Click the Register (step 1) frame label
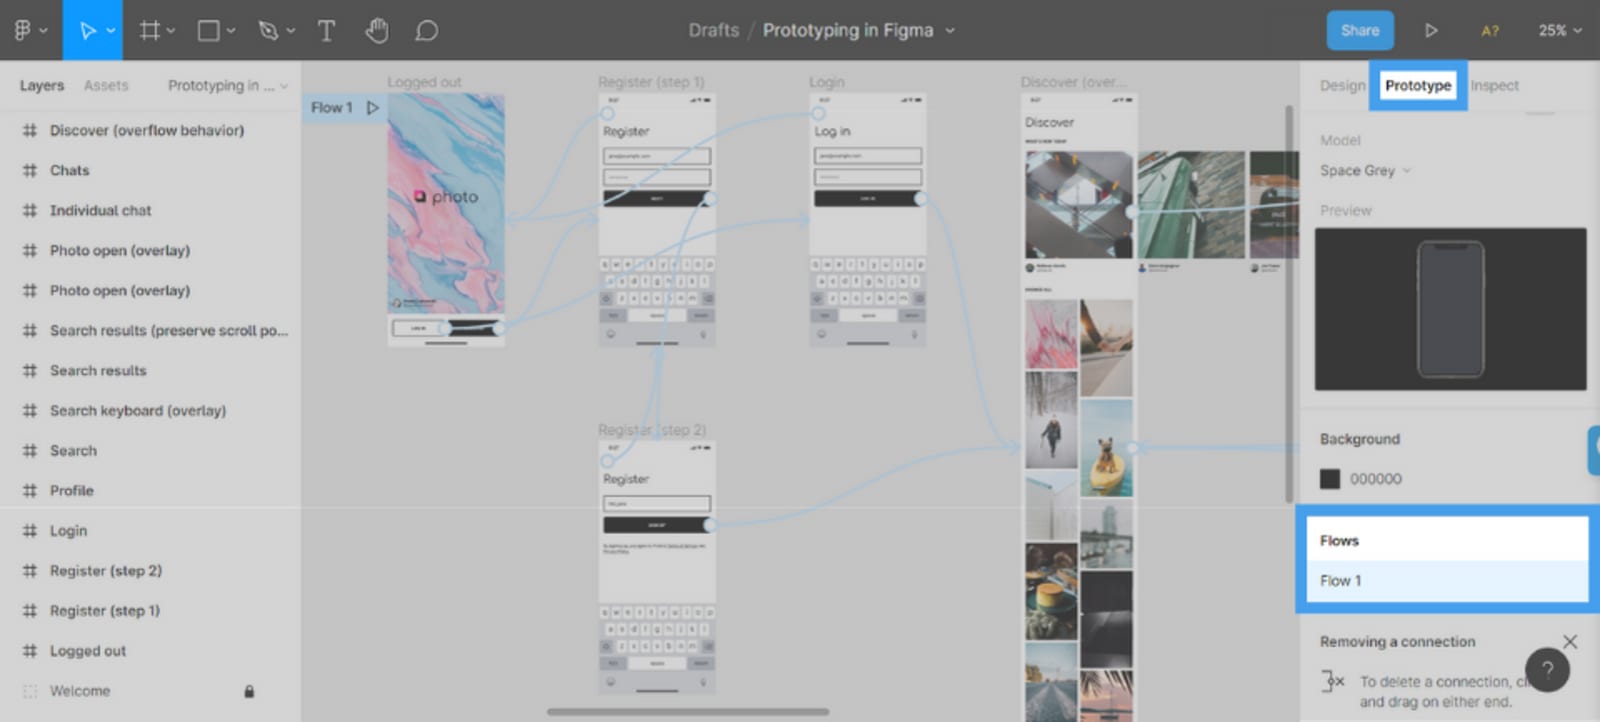Screen dimensions: 1600x722 tap(651, 82)
